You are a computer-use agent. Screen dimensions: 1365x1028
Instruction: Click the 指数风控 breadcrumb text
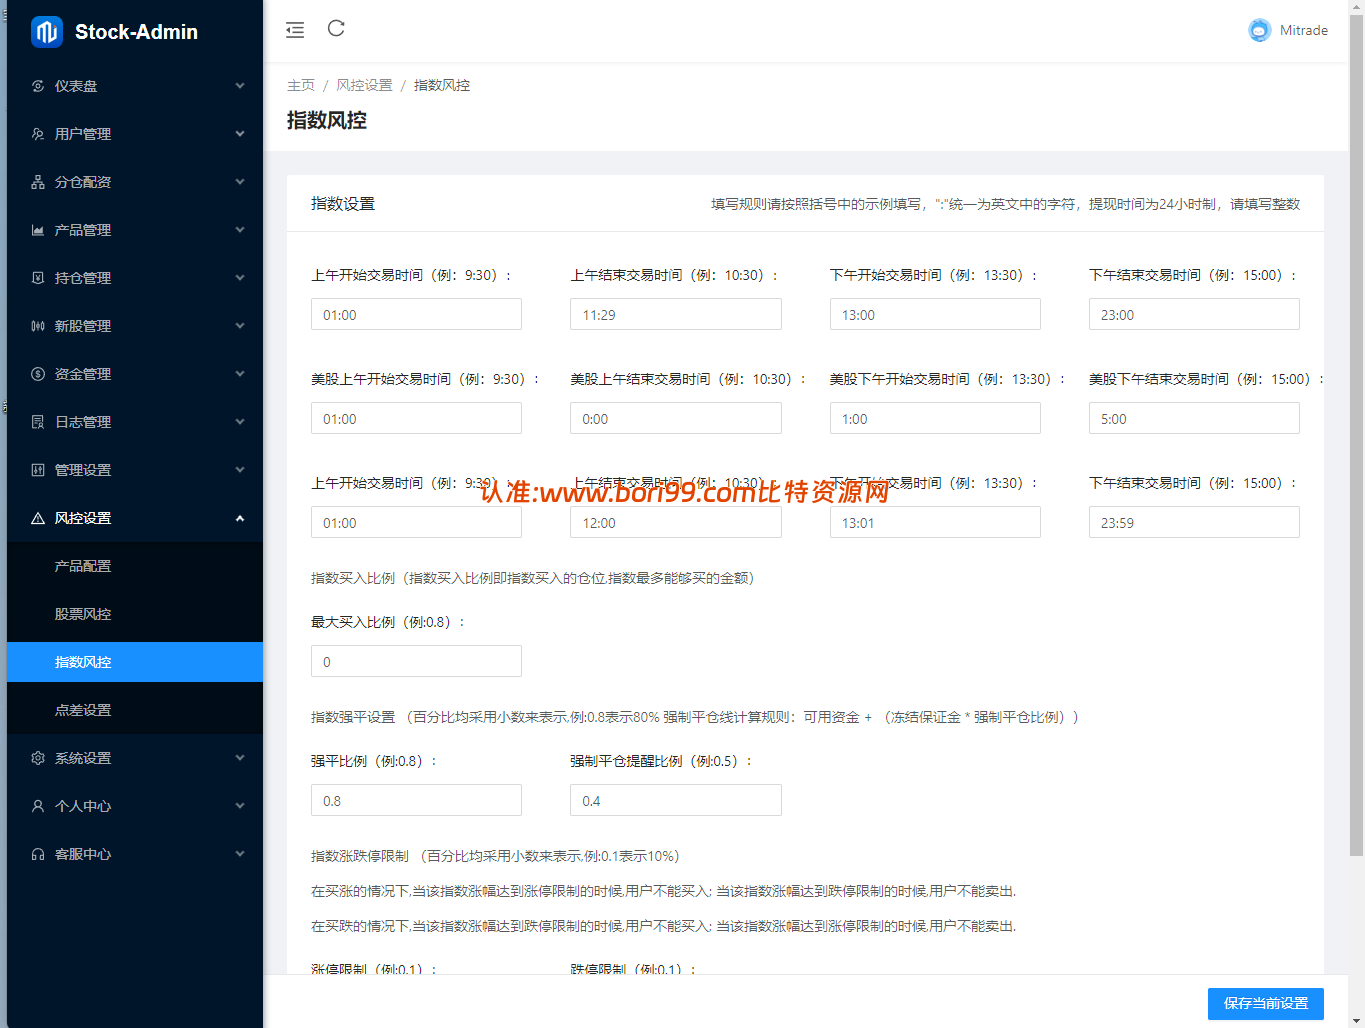coord(442,85)
